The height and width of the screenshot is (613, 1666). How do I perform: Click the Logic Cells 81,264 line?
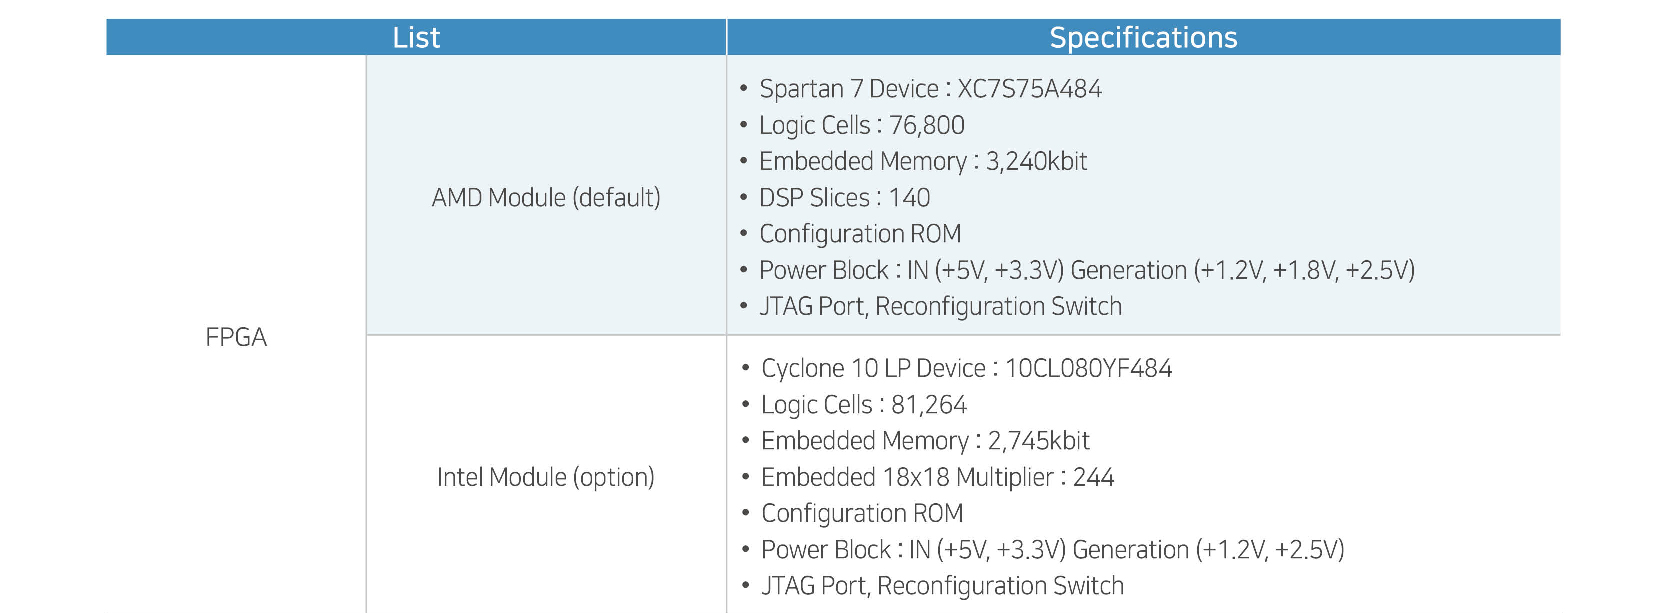(x=864, y=405)
